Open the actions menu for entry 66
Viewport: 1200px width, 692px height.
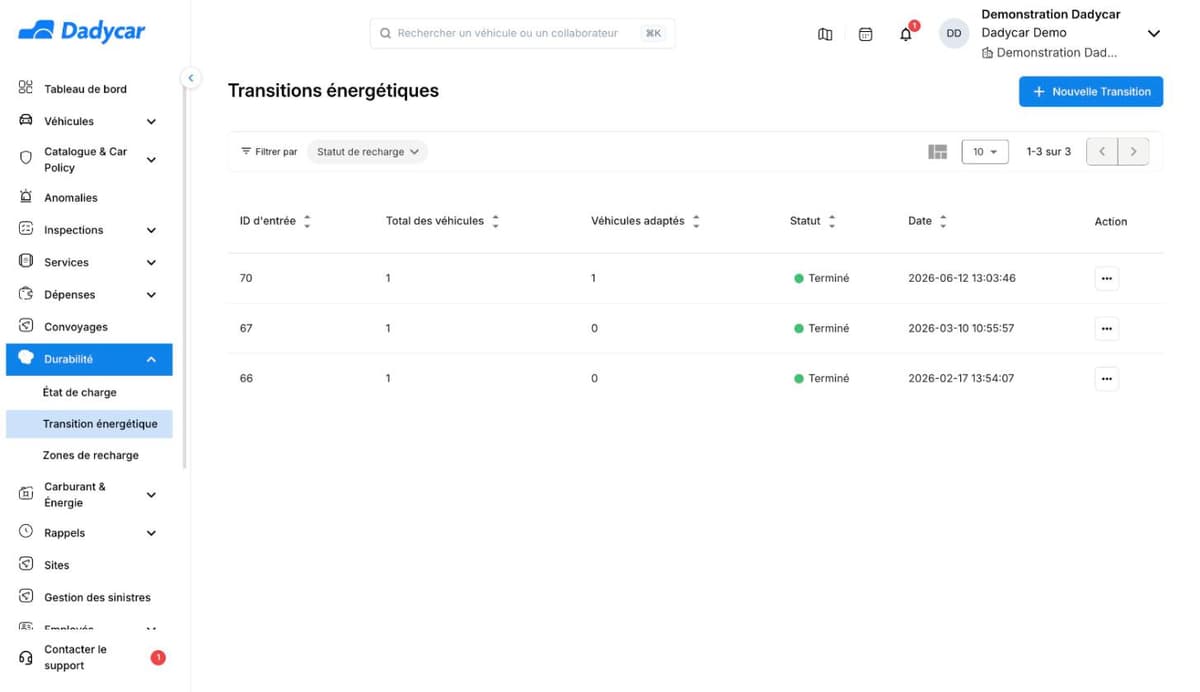click(x=1106, y=378)
